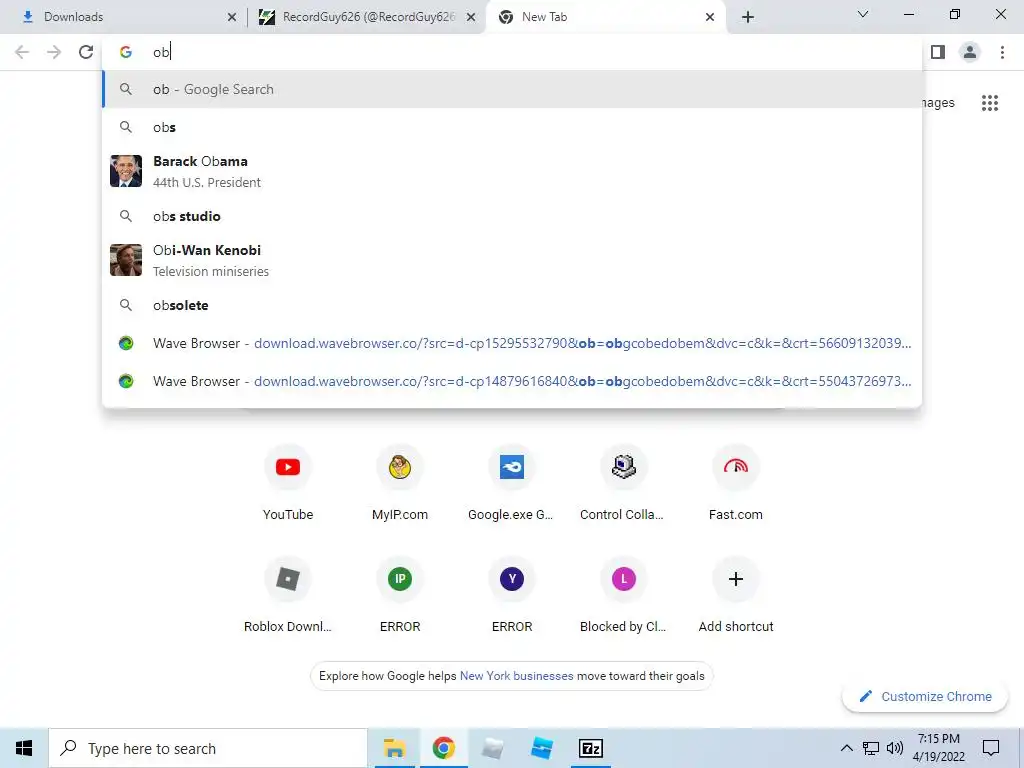Choose the 'obs studio' suggestion
The image size is (1024, 768).
pos(512,216)
